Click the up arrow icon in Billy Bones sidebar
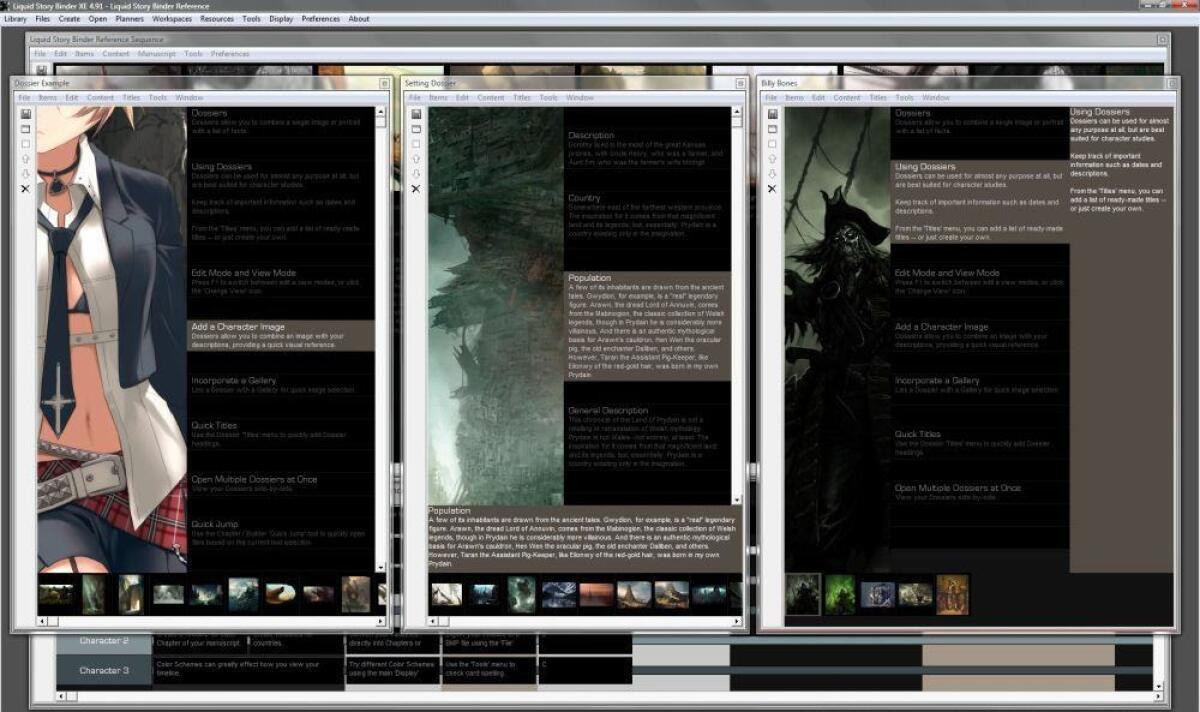Viewport: 1200px width, 712px height. click(773, 158)
